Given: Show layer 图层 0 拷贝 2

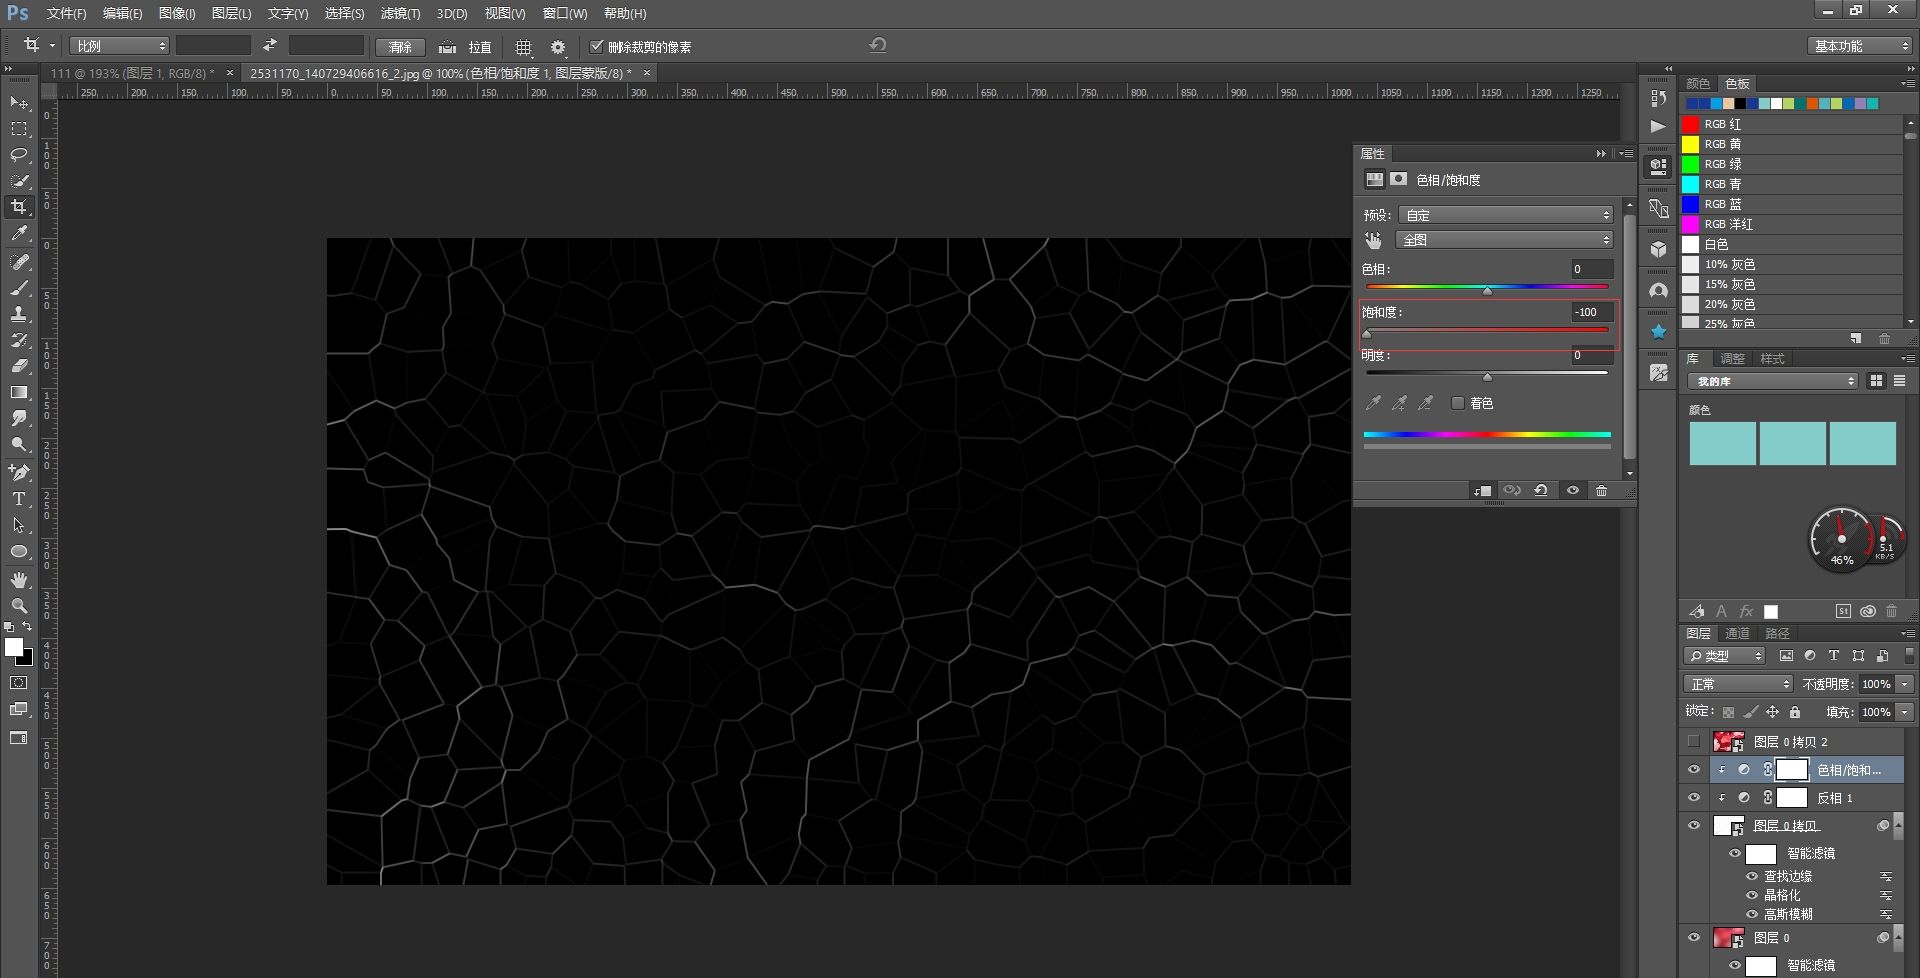Looking at the screenshot, I should point(1693,741).
